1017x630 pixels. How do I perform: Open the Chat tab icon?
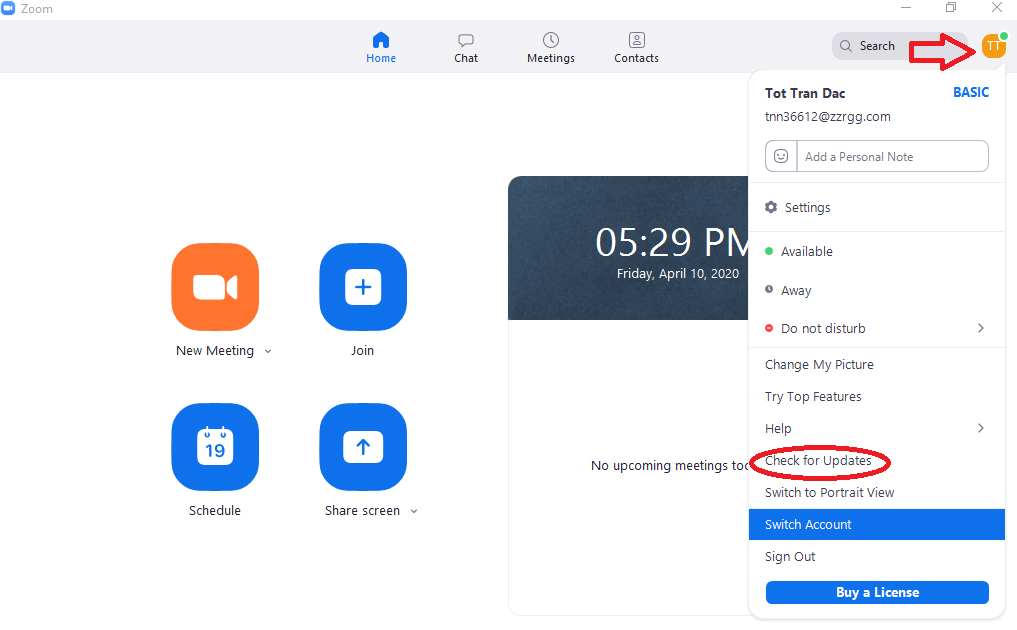point(466,41)
